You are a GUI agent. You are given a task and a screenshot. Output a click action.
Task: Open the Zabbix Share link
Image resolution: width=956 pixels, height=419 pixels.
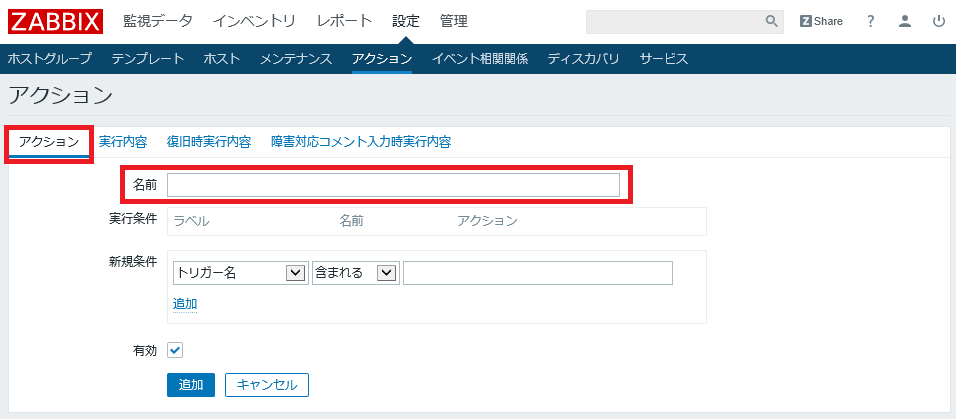[821, 21]
